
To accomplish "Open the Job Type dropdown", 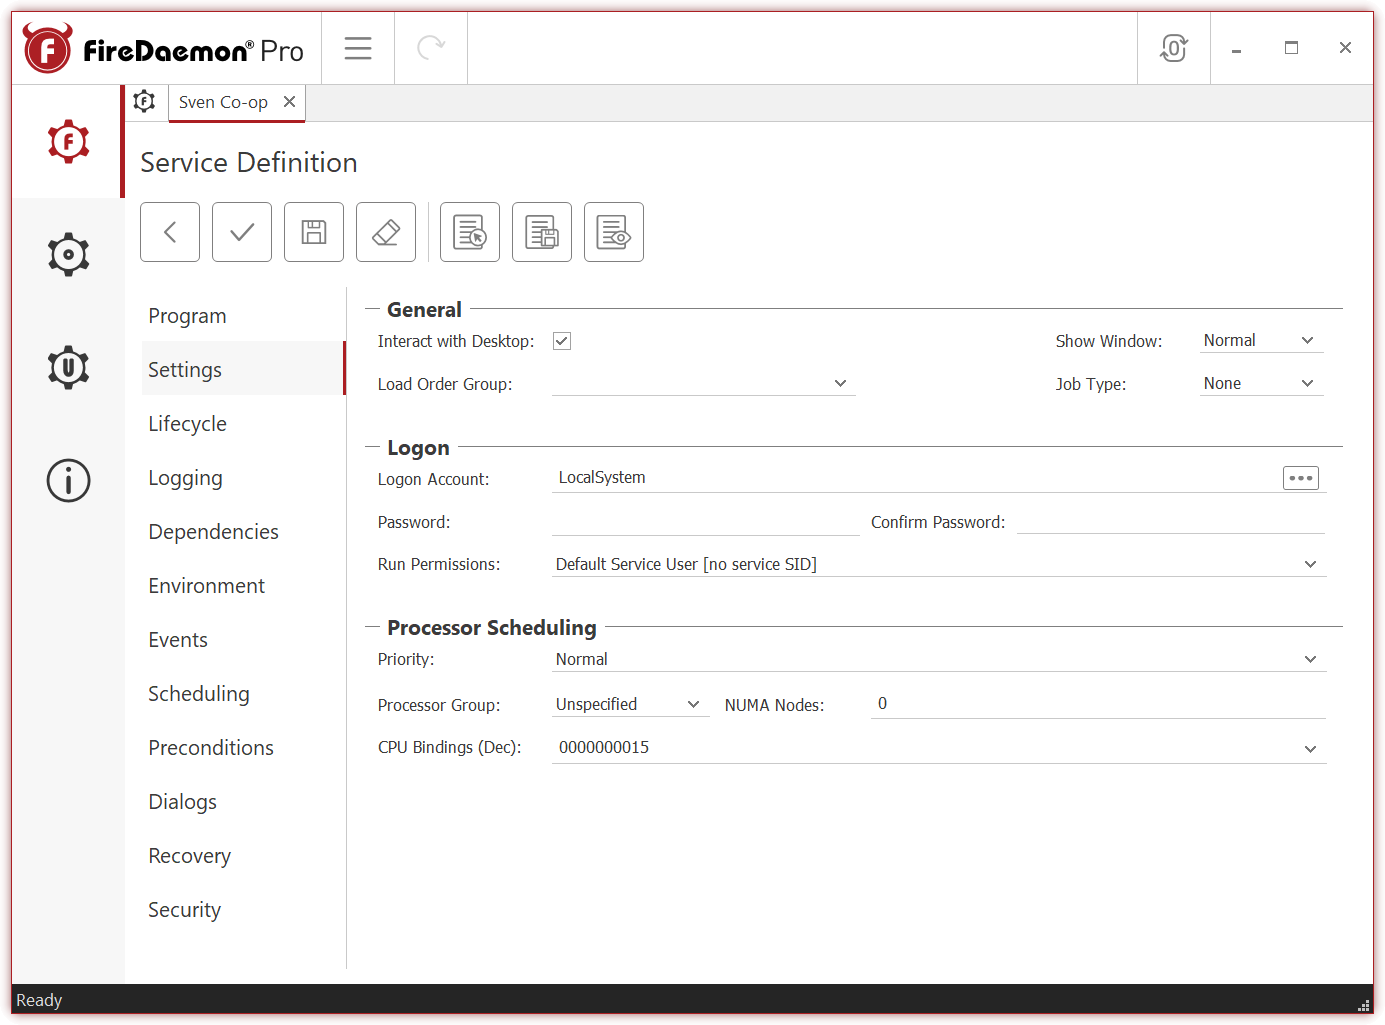I will click(1261, 384).
